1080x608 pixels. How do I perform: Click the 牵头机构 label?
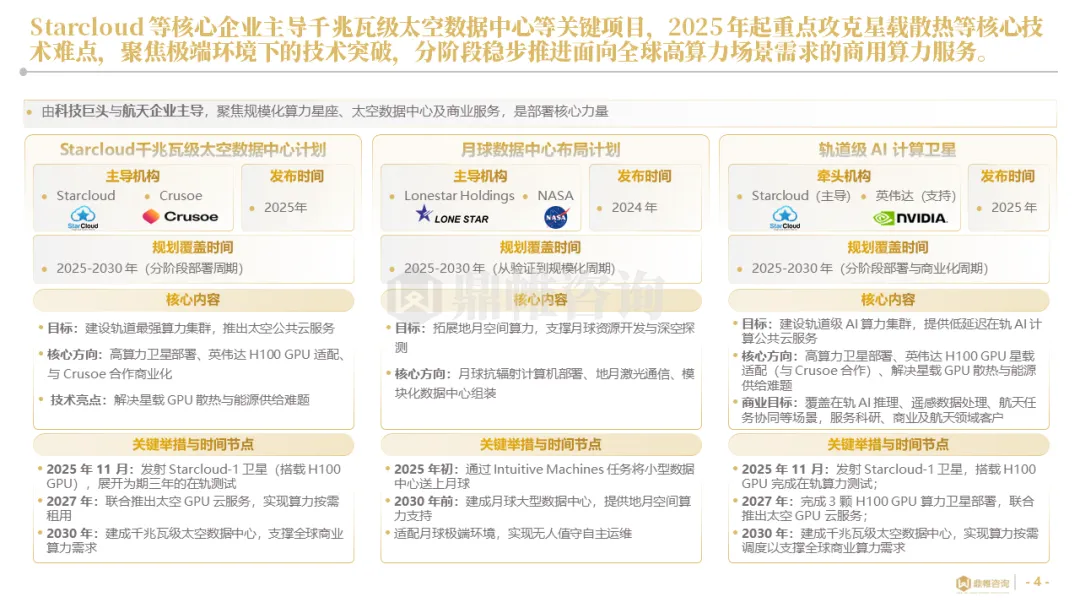click(844, 176)
